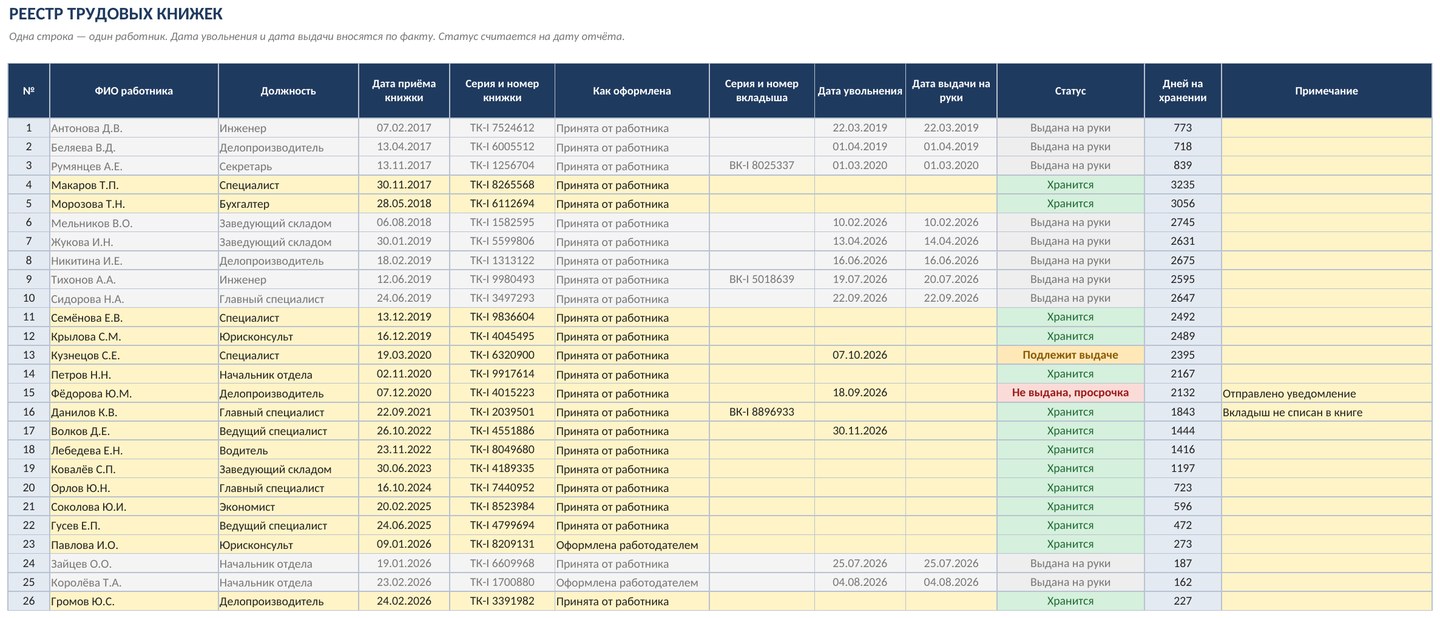The width and height of the screenshot is (1440, 618).
Task: Click the hand-over date "14.04.2026"
Action: 951,242
